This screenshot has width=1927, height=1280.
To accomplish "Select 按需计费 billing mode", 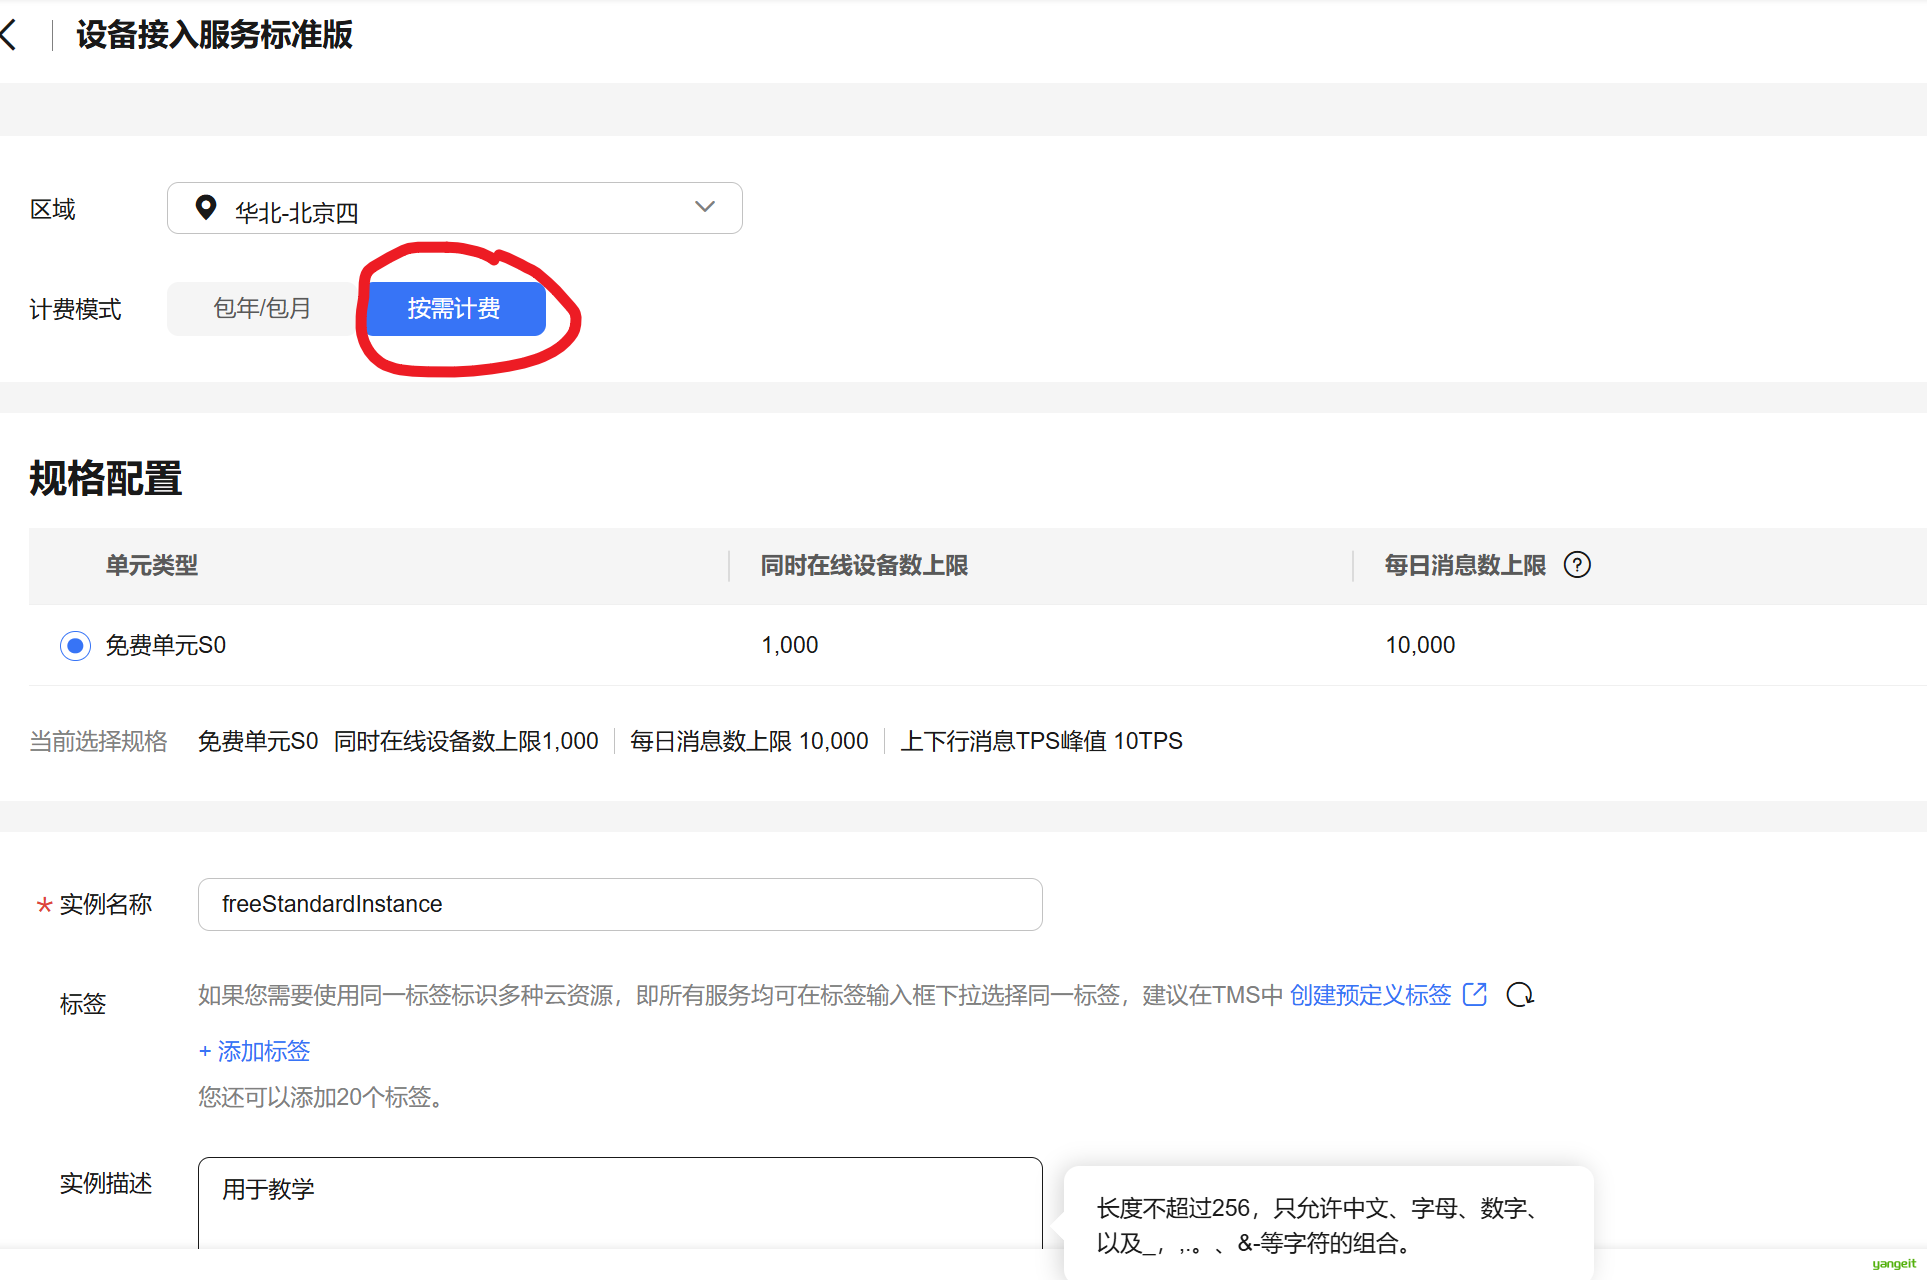I will tap(455, 308).
